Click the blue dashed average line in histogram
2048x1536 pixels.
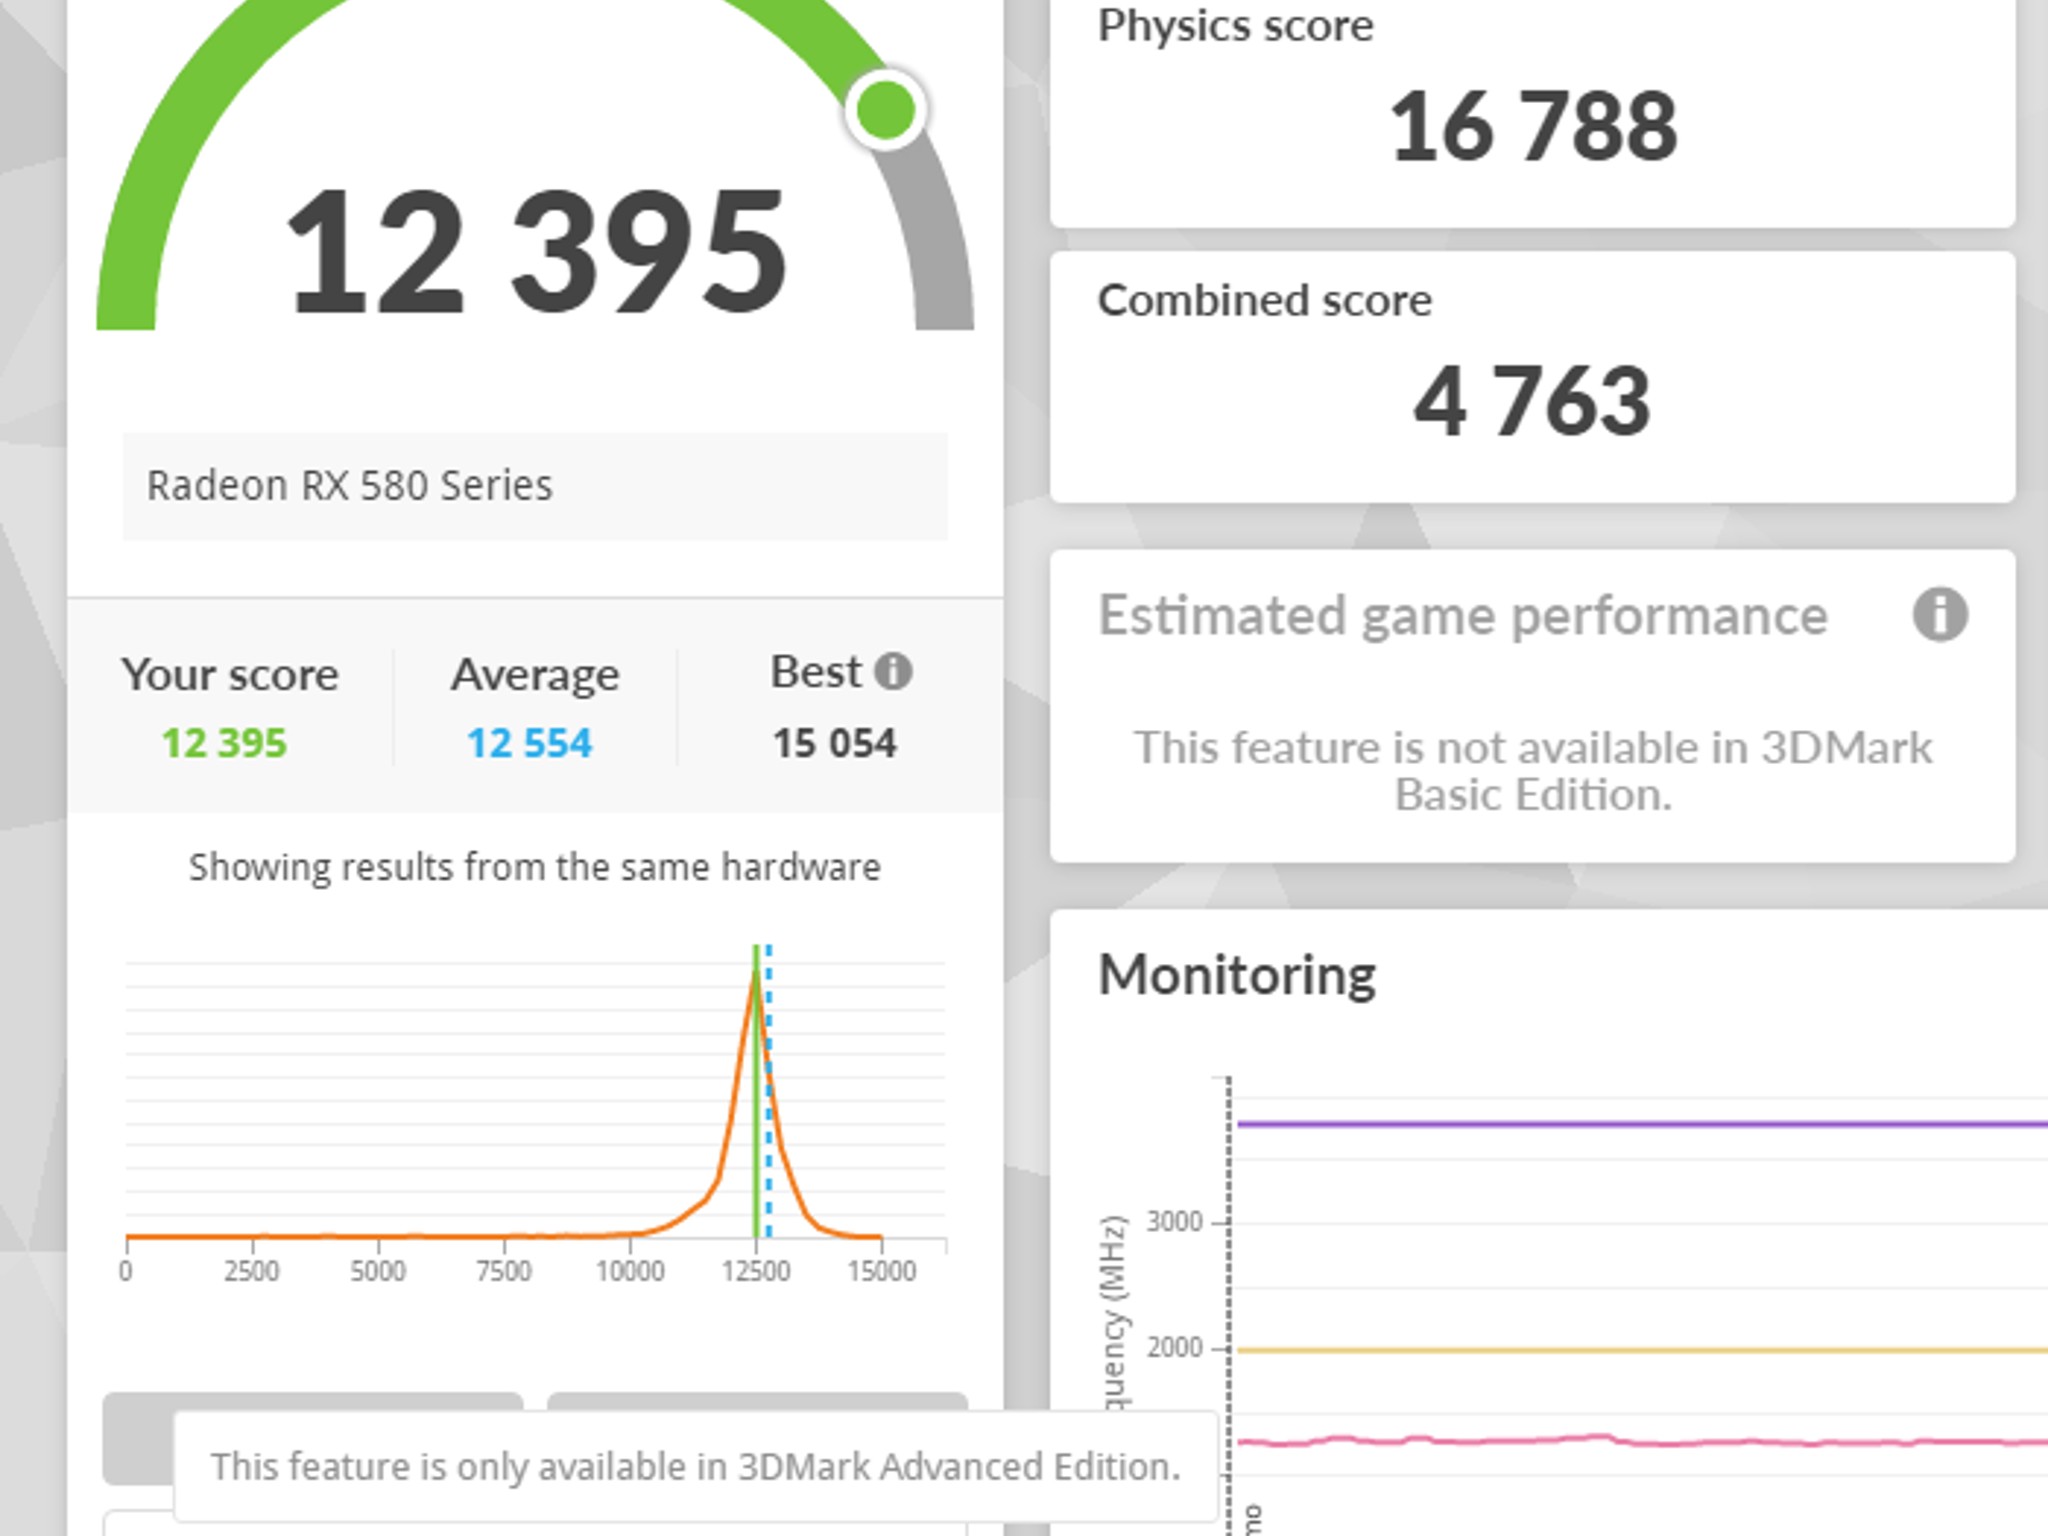(769, 1090)
